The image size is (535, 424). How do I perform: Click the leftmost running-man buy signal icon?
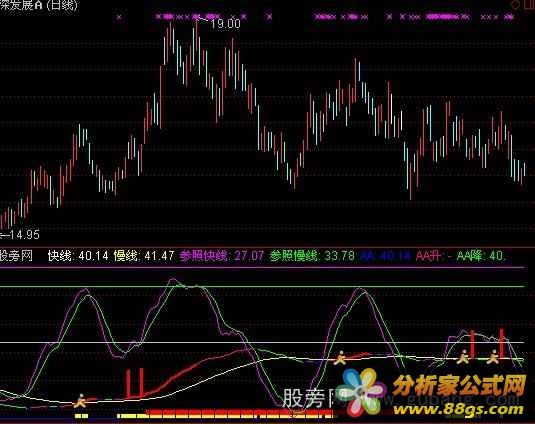coord(81,400)
